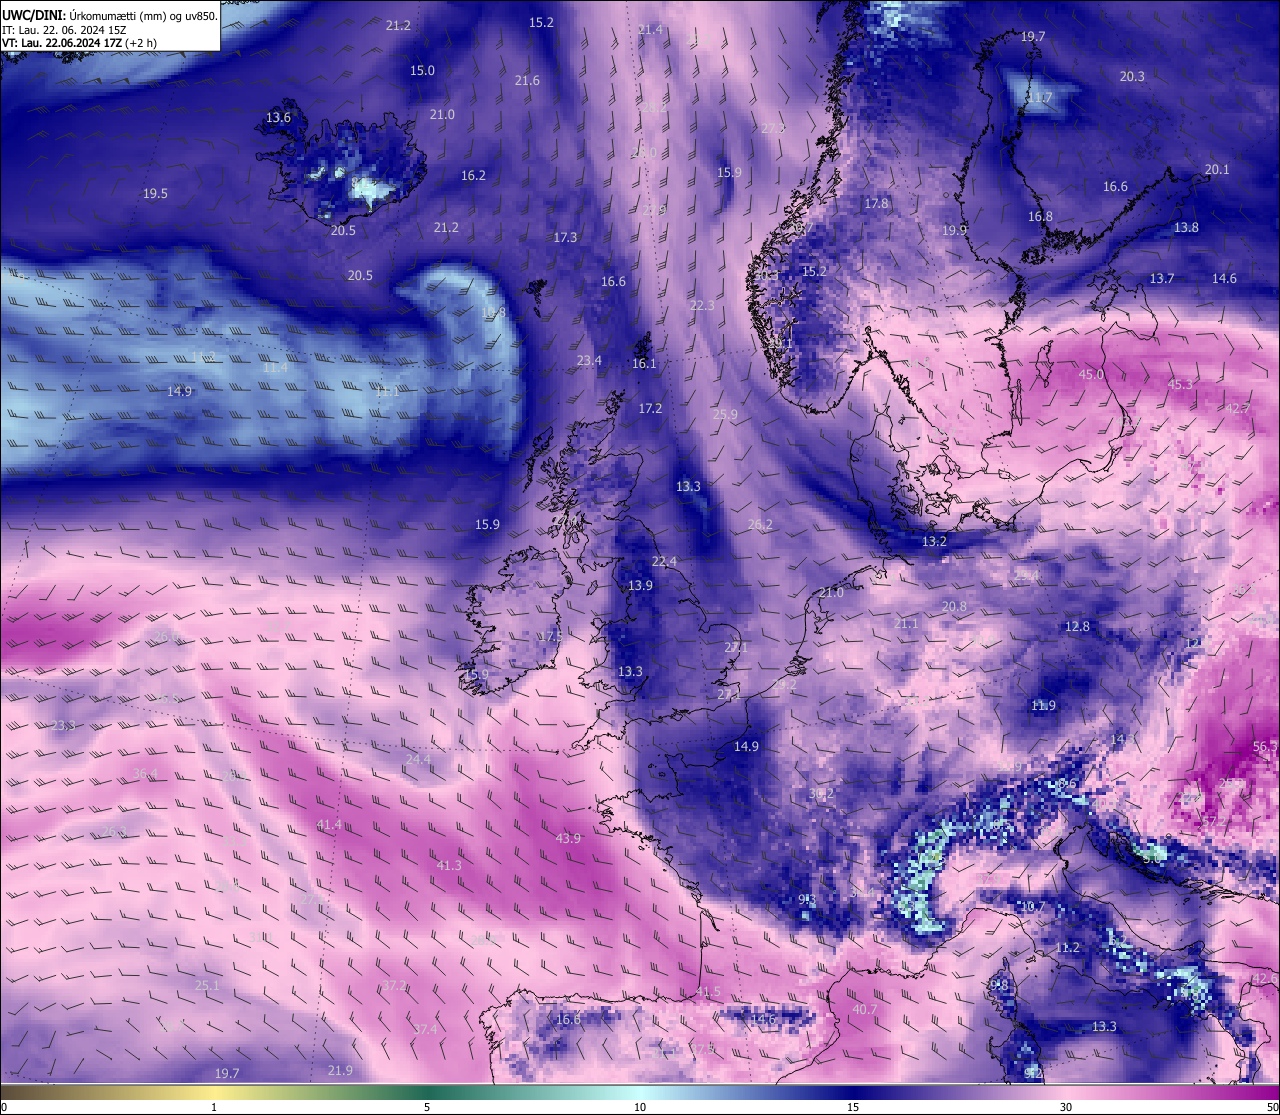1280x1115 pixels.
Task: Click the 21.9 value at the bottom
Action: [x=340, y=1071]
